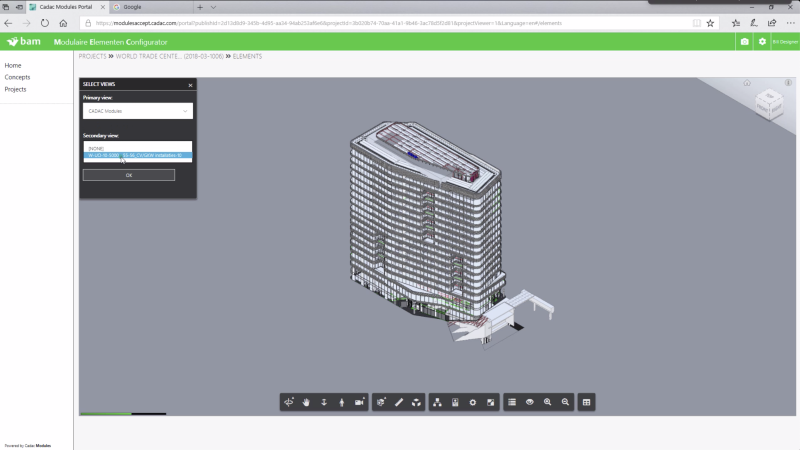Screen dimensions: 800x450
Task: Open the Model Browser tree icon
Action: [438, 402]
